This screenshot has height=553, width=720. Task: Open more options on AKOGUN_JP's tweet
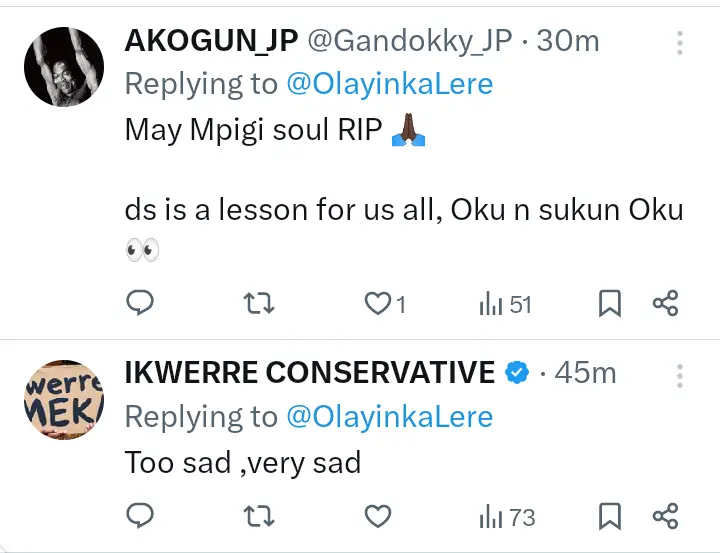pyautogui.click(x=680, y=42)
